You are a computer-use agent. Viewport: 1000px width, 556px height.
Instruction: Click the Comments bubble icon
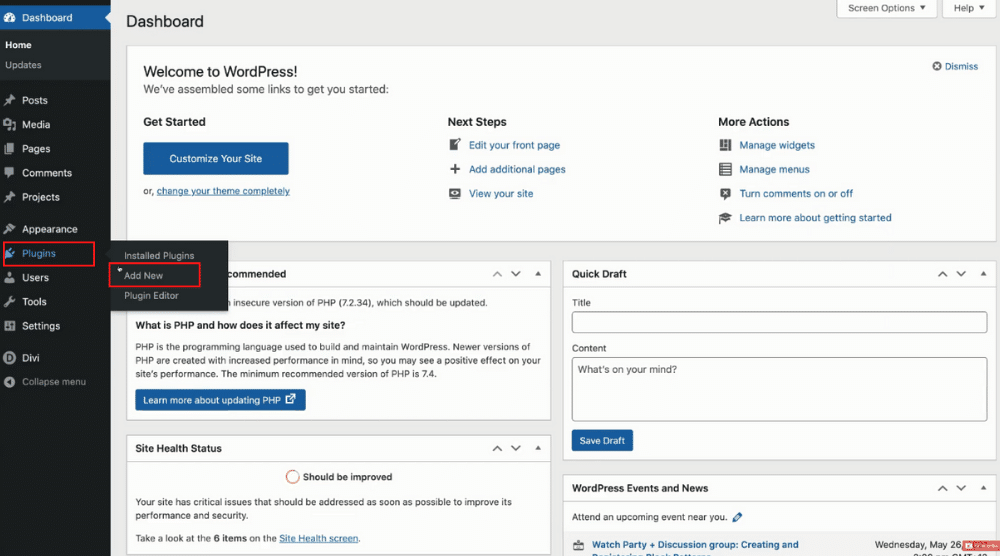click(x=10, y=172)
